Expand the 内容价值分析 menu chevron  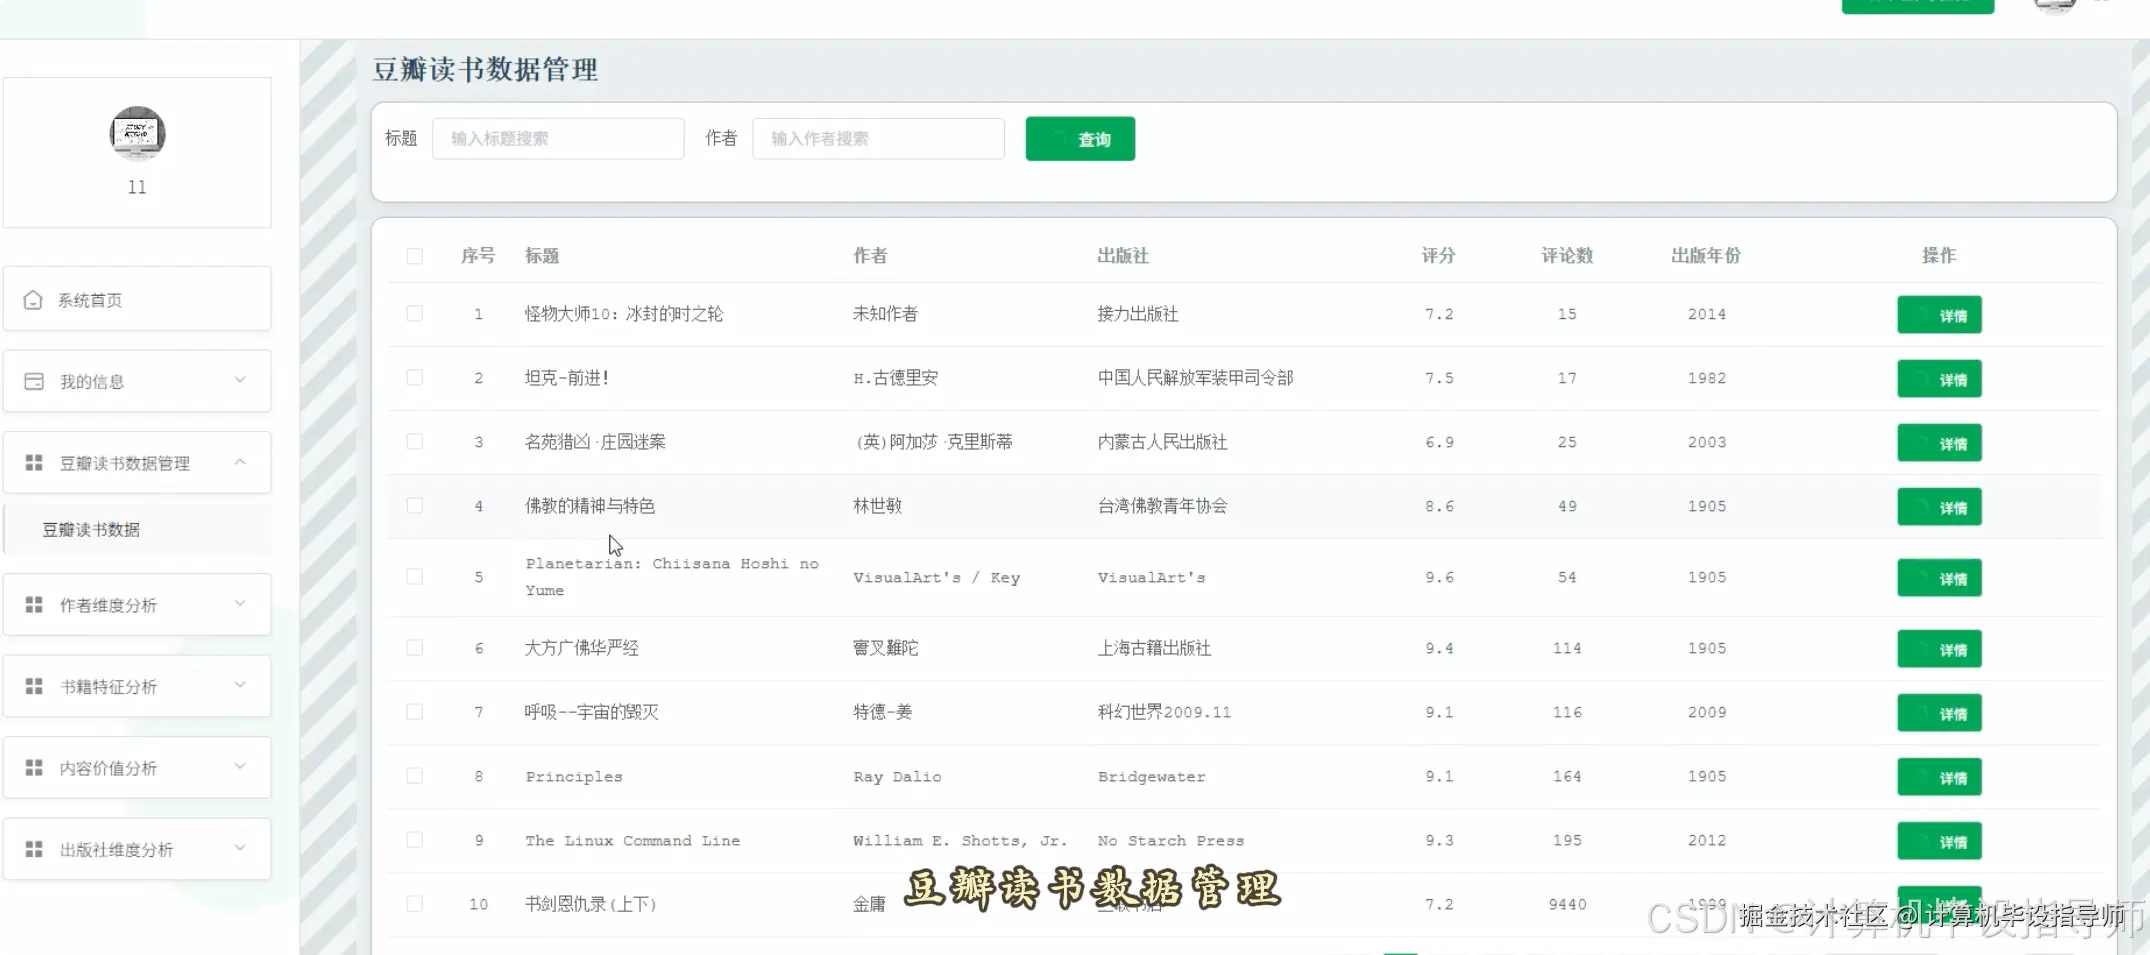(x=240, y=767)
